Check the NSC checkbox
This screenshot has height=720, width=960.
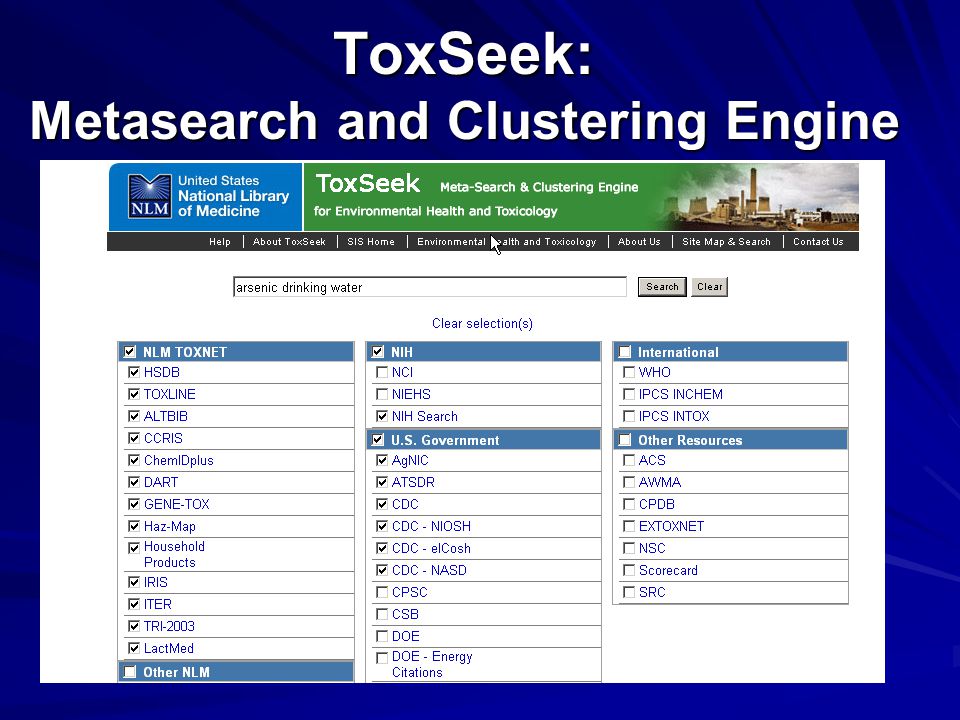[629, 549]
